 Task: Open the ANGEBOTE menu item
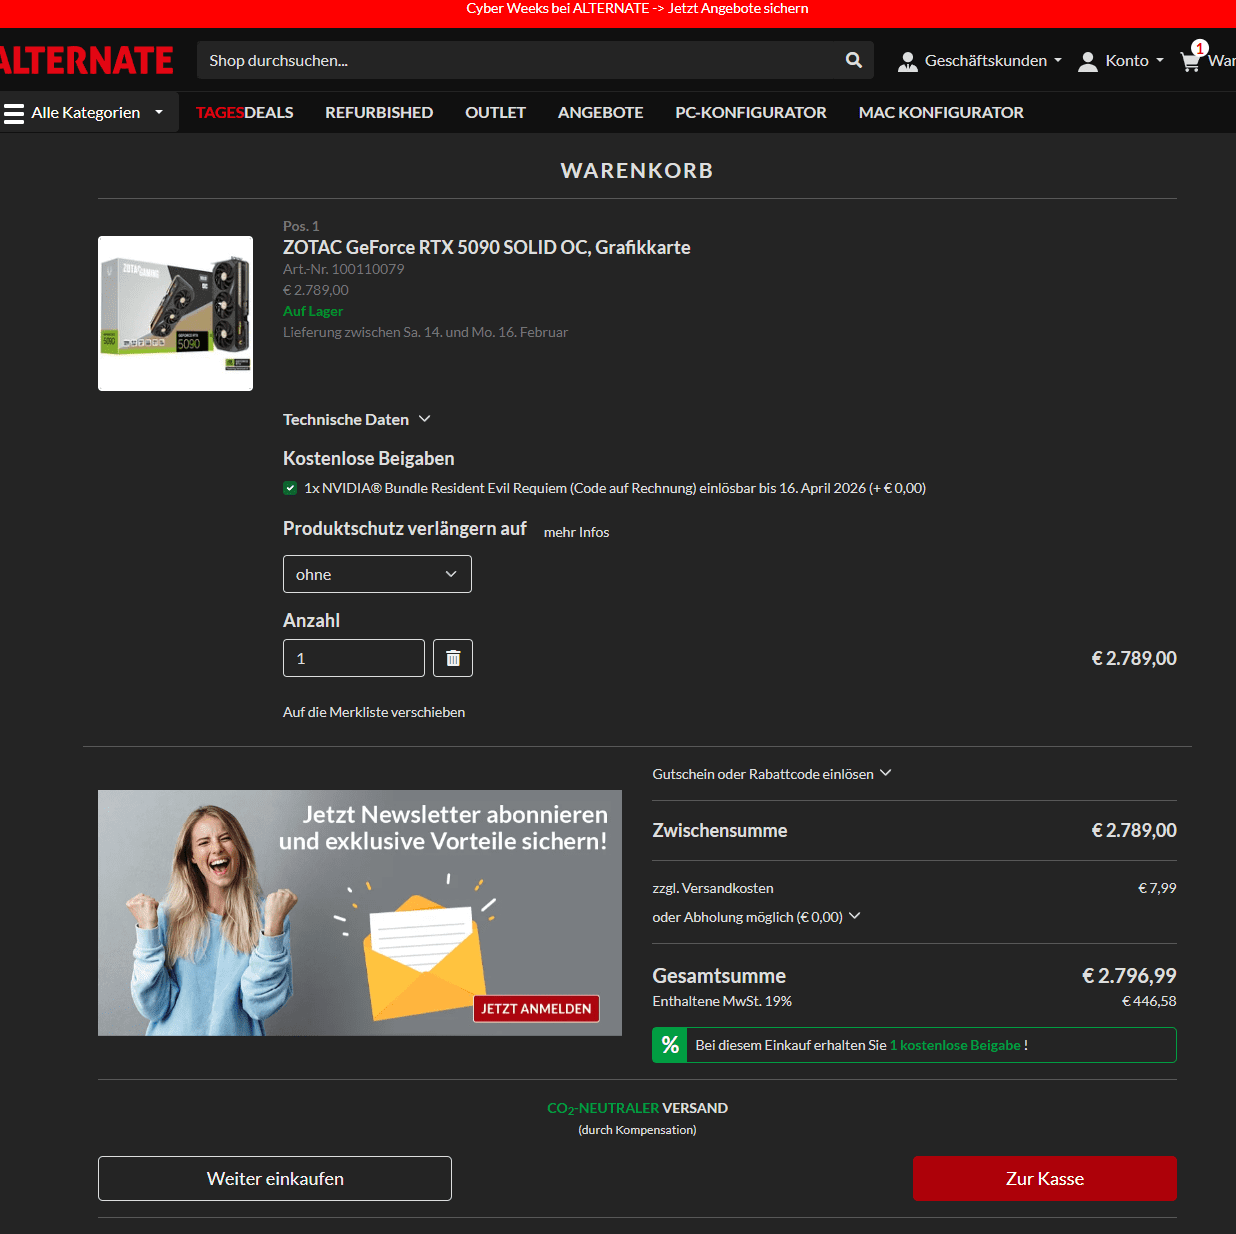(600, 112)
